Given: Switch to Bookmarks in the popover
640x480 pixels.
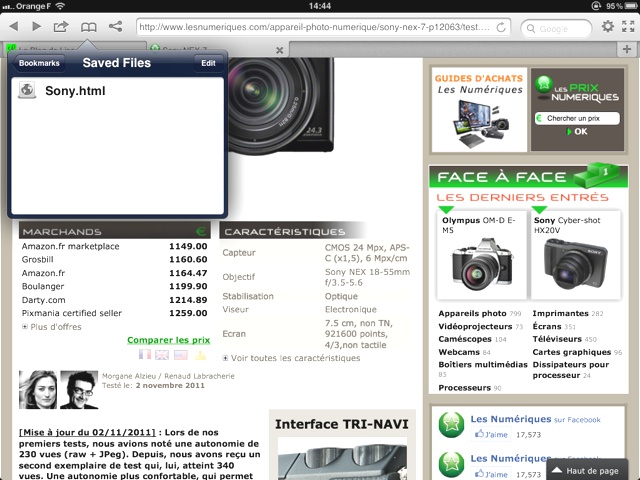Looking at the screenshot, I should pyautogui.click(x=39, y=63).
